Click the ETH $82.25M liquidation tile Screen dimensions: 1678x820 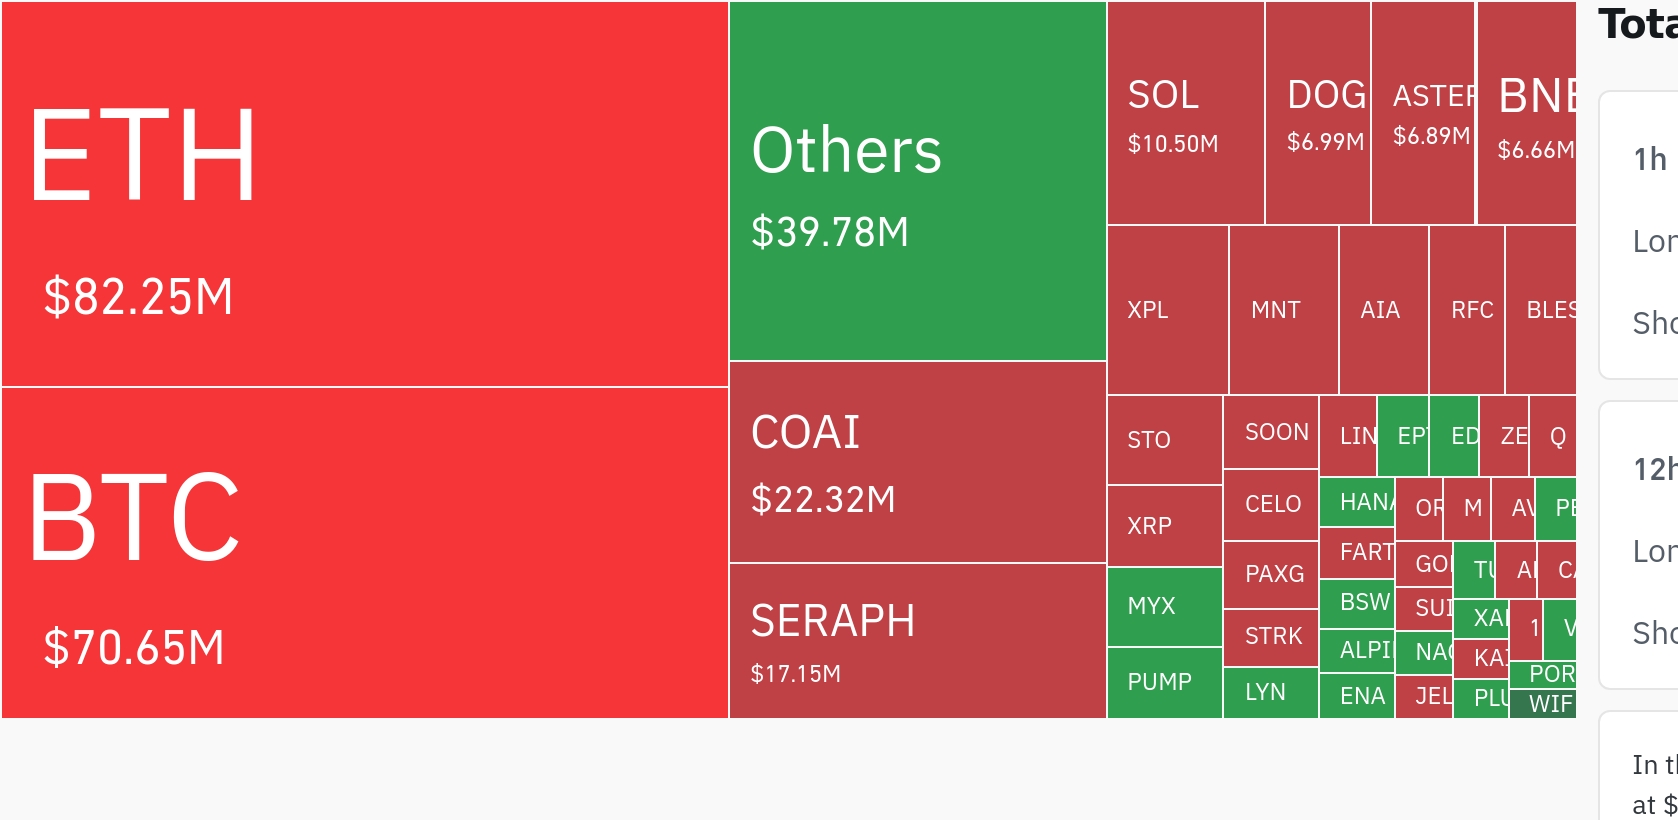point(364,194)
